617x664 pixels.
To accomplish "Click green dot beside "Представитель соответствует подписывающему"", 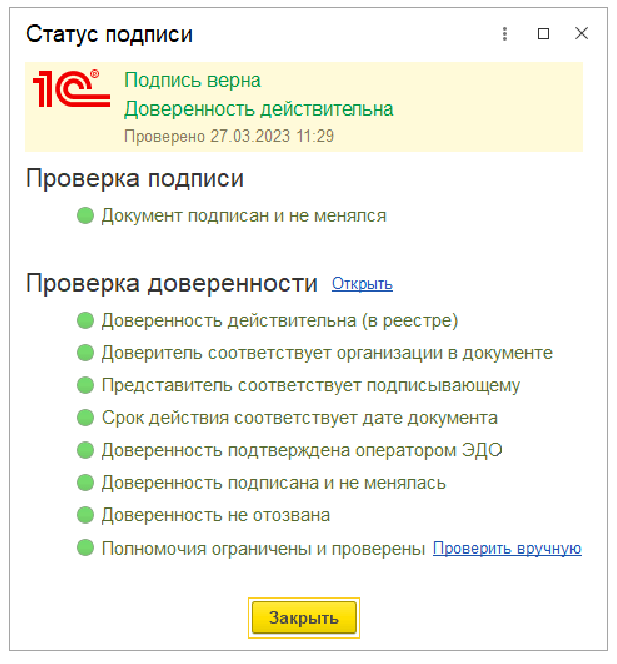I will coord(85,386).
